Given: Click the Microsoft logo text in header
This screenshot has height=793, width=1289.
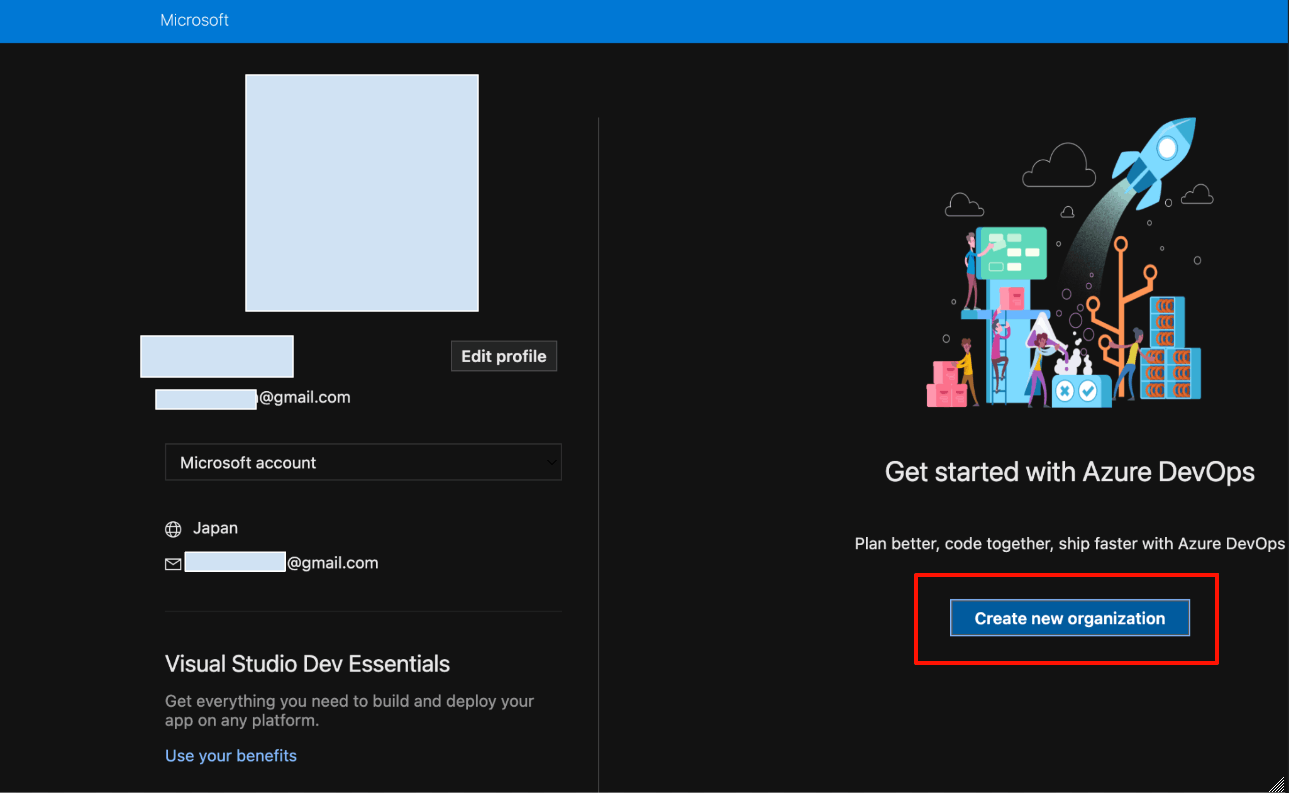Looking at the screenshot, I should [x=195, y=20].
